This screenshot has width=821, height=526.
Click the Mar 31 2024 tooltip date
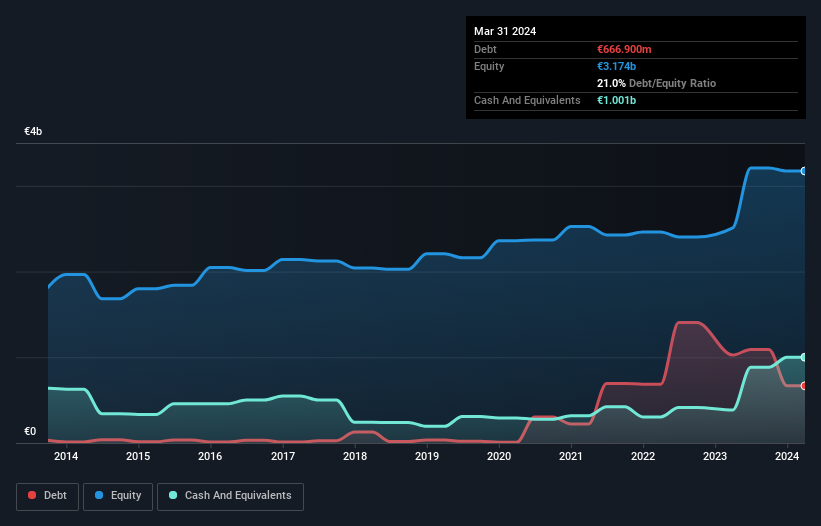click(505, 31)
